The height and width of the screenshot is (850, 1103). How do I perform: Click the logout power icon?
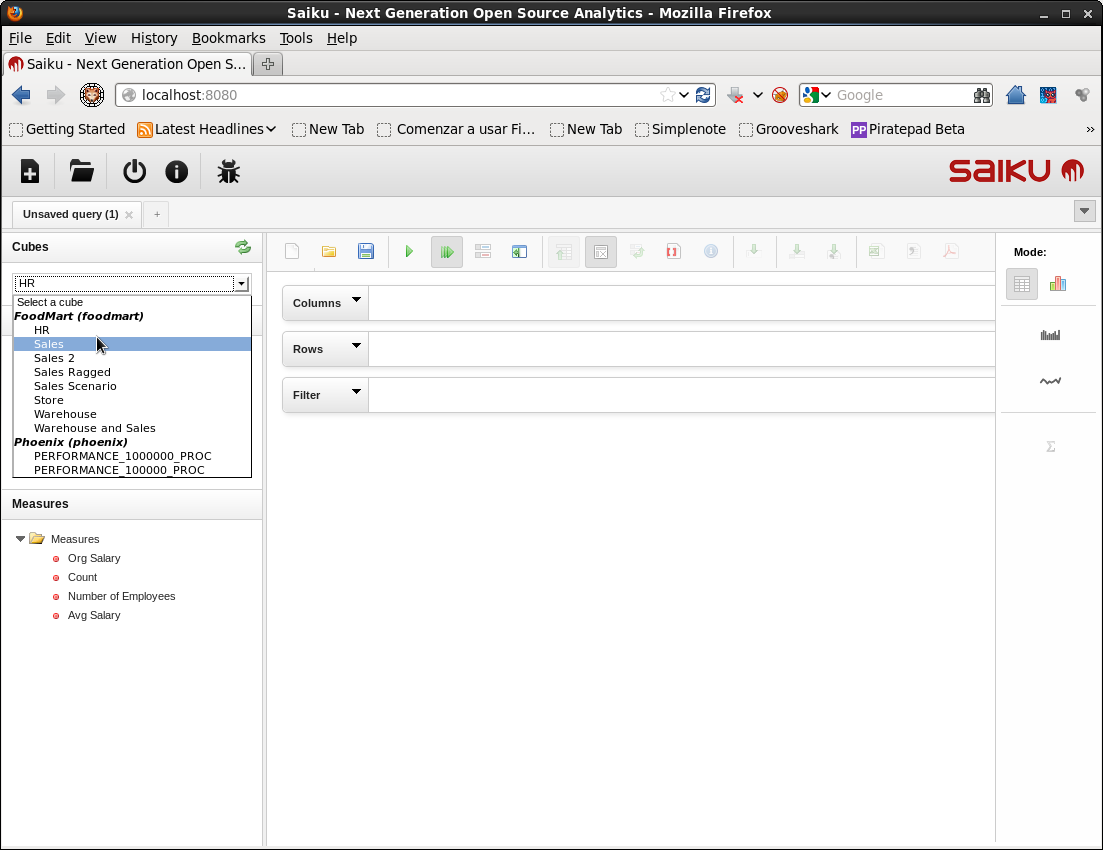point(134,172)
